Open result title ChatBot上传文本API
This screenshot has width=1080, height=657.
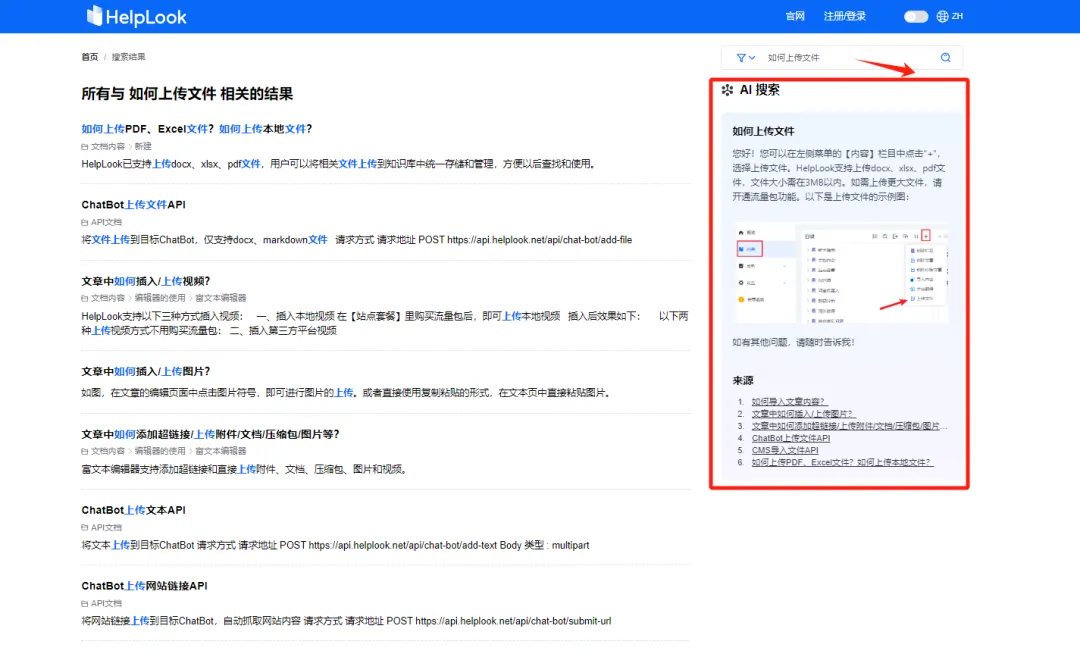(x=133, y=510)
